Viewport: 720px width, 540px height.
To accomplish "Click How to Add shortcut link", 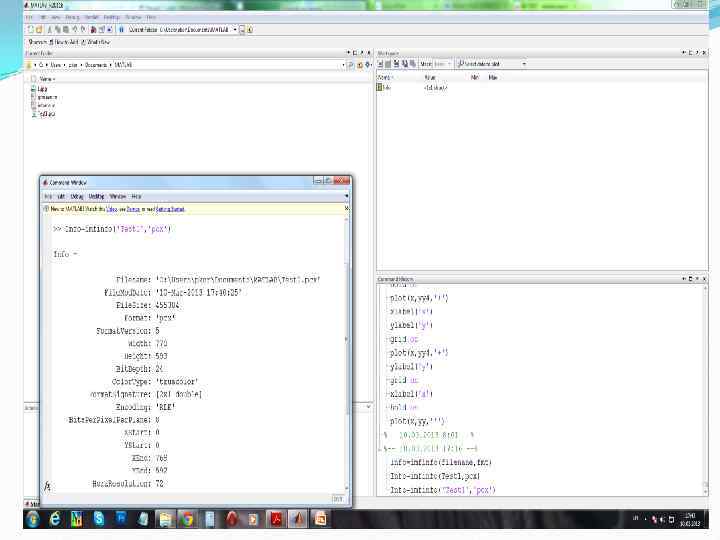I will point(64,42).
